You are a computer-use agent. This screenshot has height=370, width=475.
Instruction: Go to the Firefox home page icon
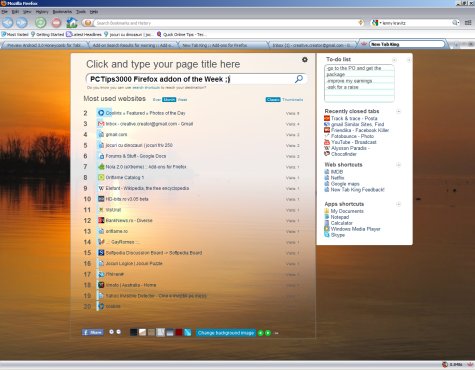click(x=72, y=23)
